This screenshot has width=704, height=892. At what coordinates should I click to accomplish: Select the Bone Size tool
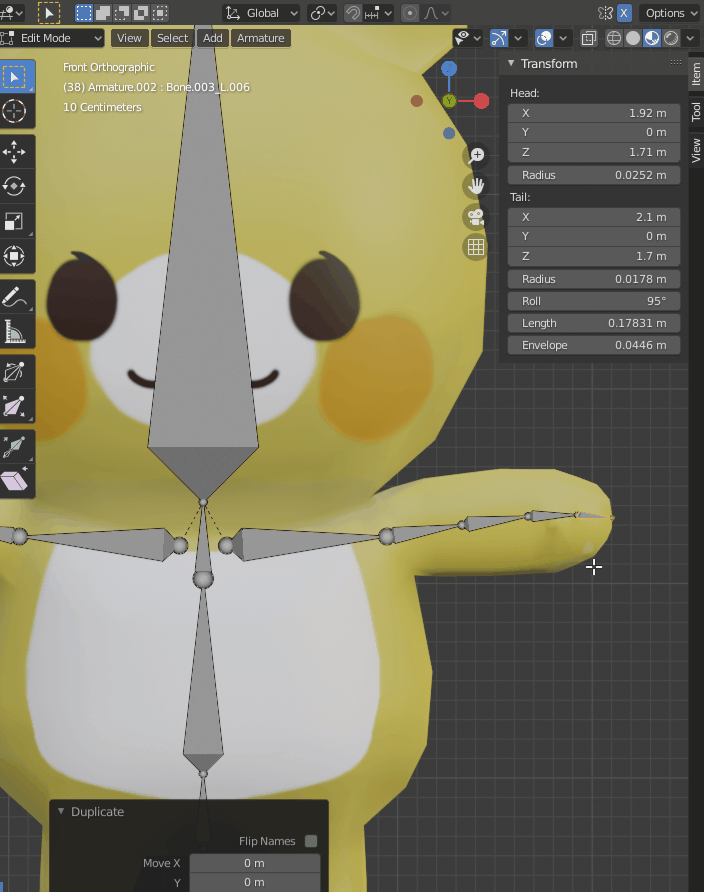click(x=14, y=406)
